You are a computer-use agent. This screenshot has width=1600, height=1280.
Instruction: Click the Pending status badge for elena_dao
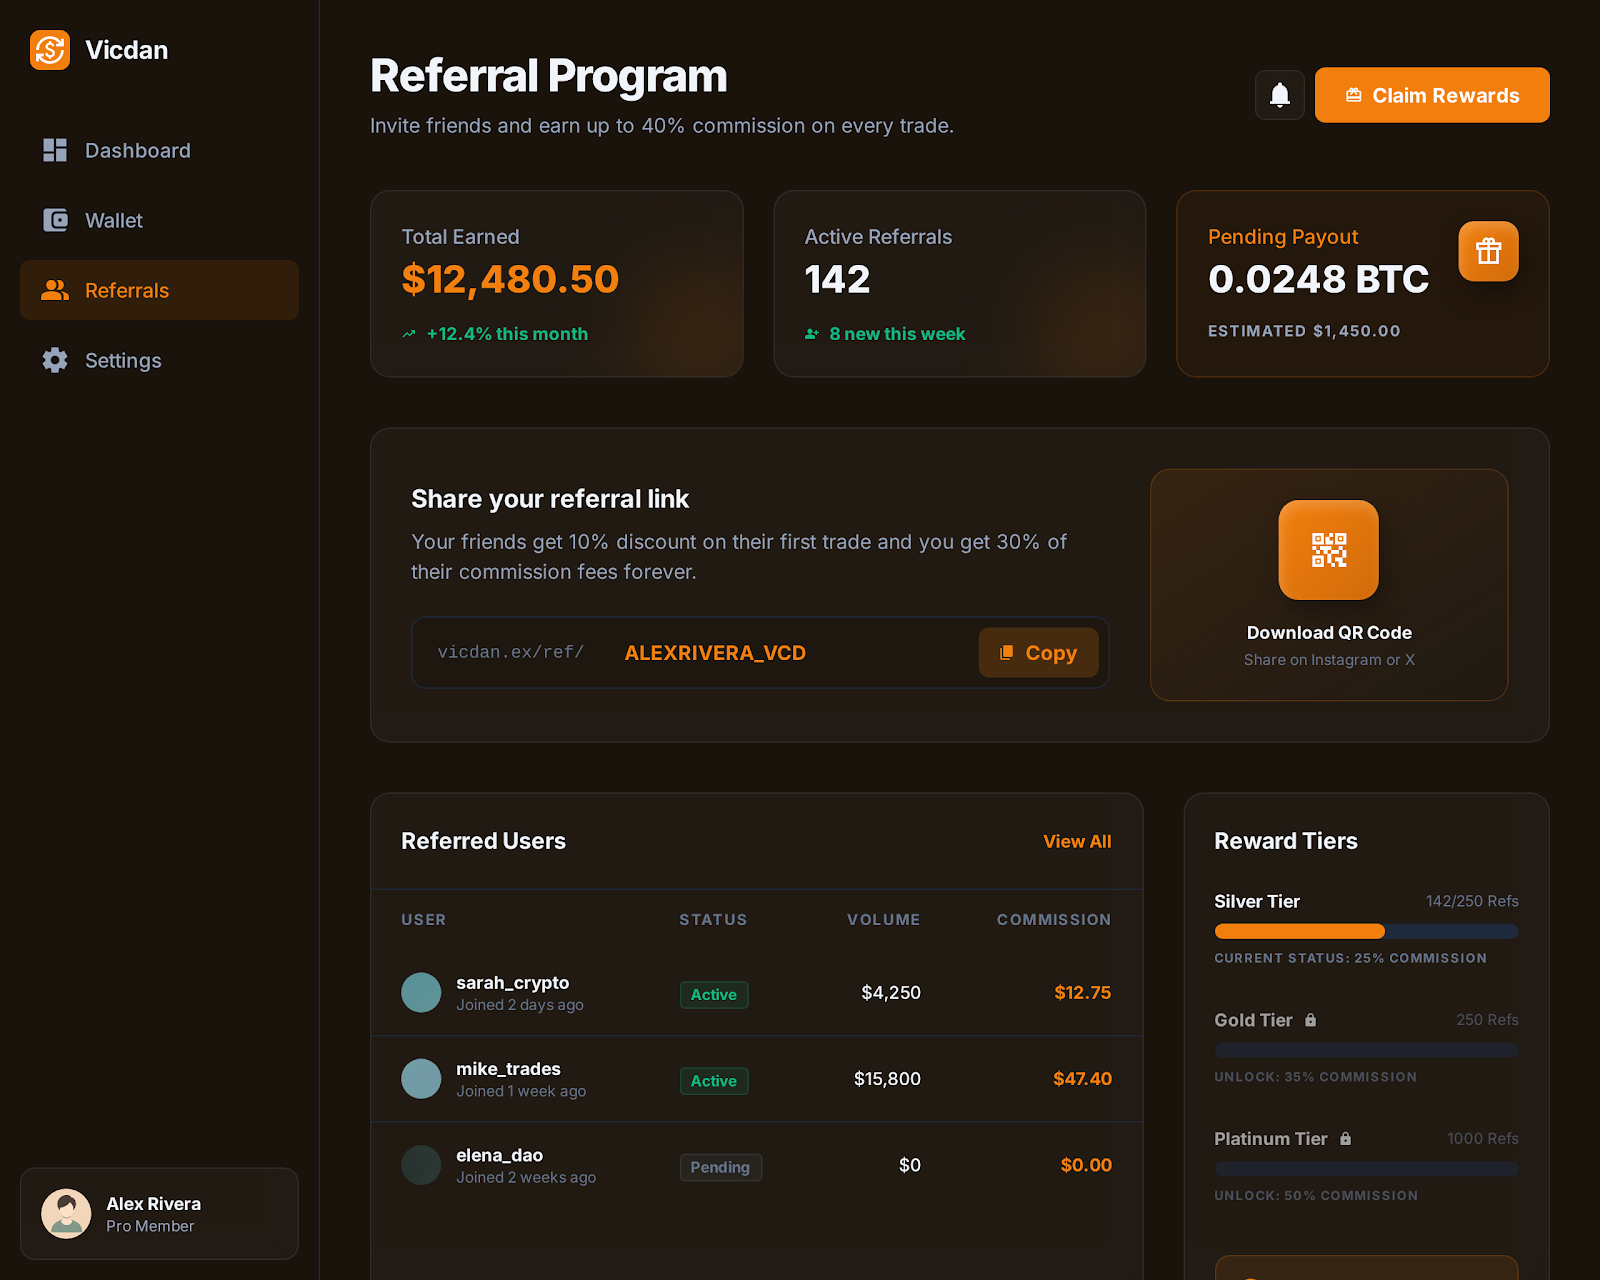(720, 1167)
